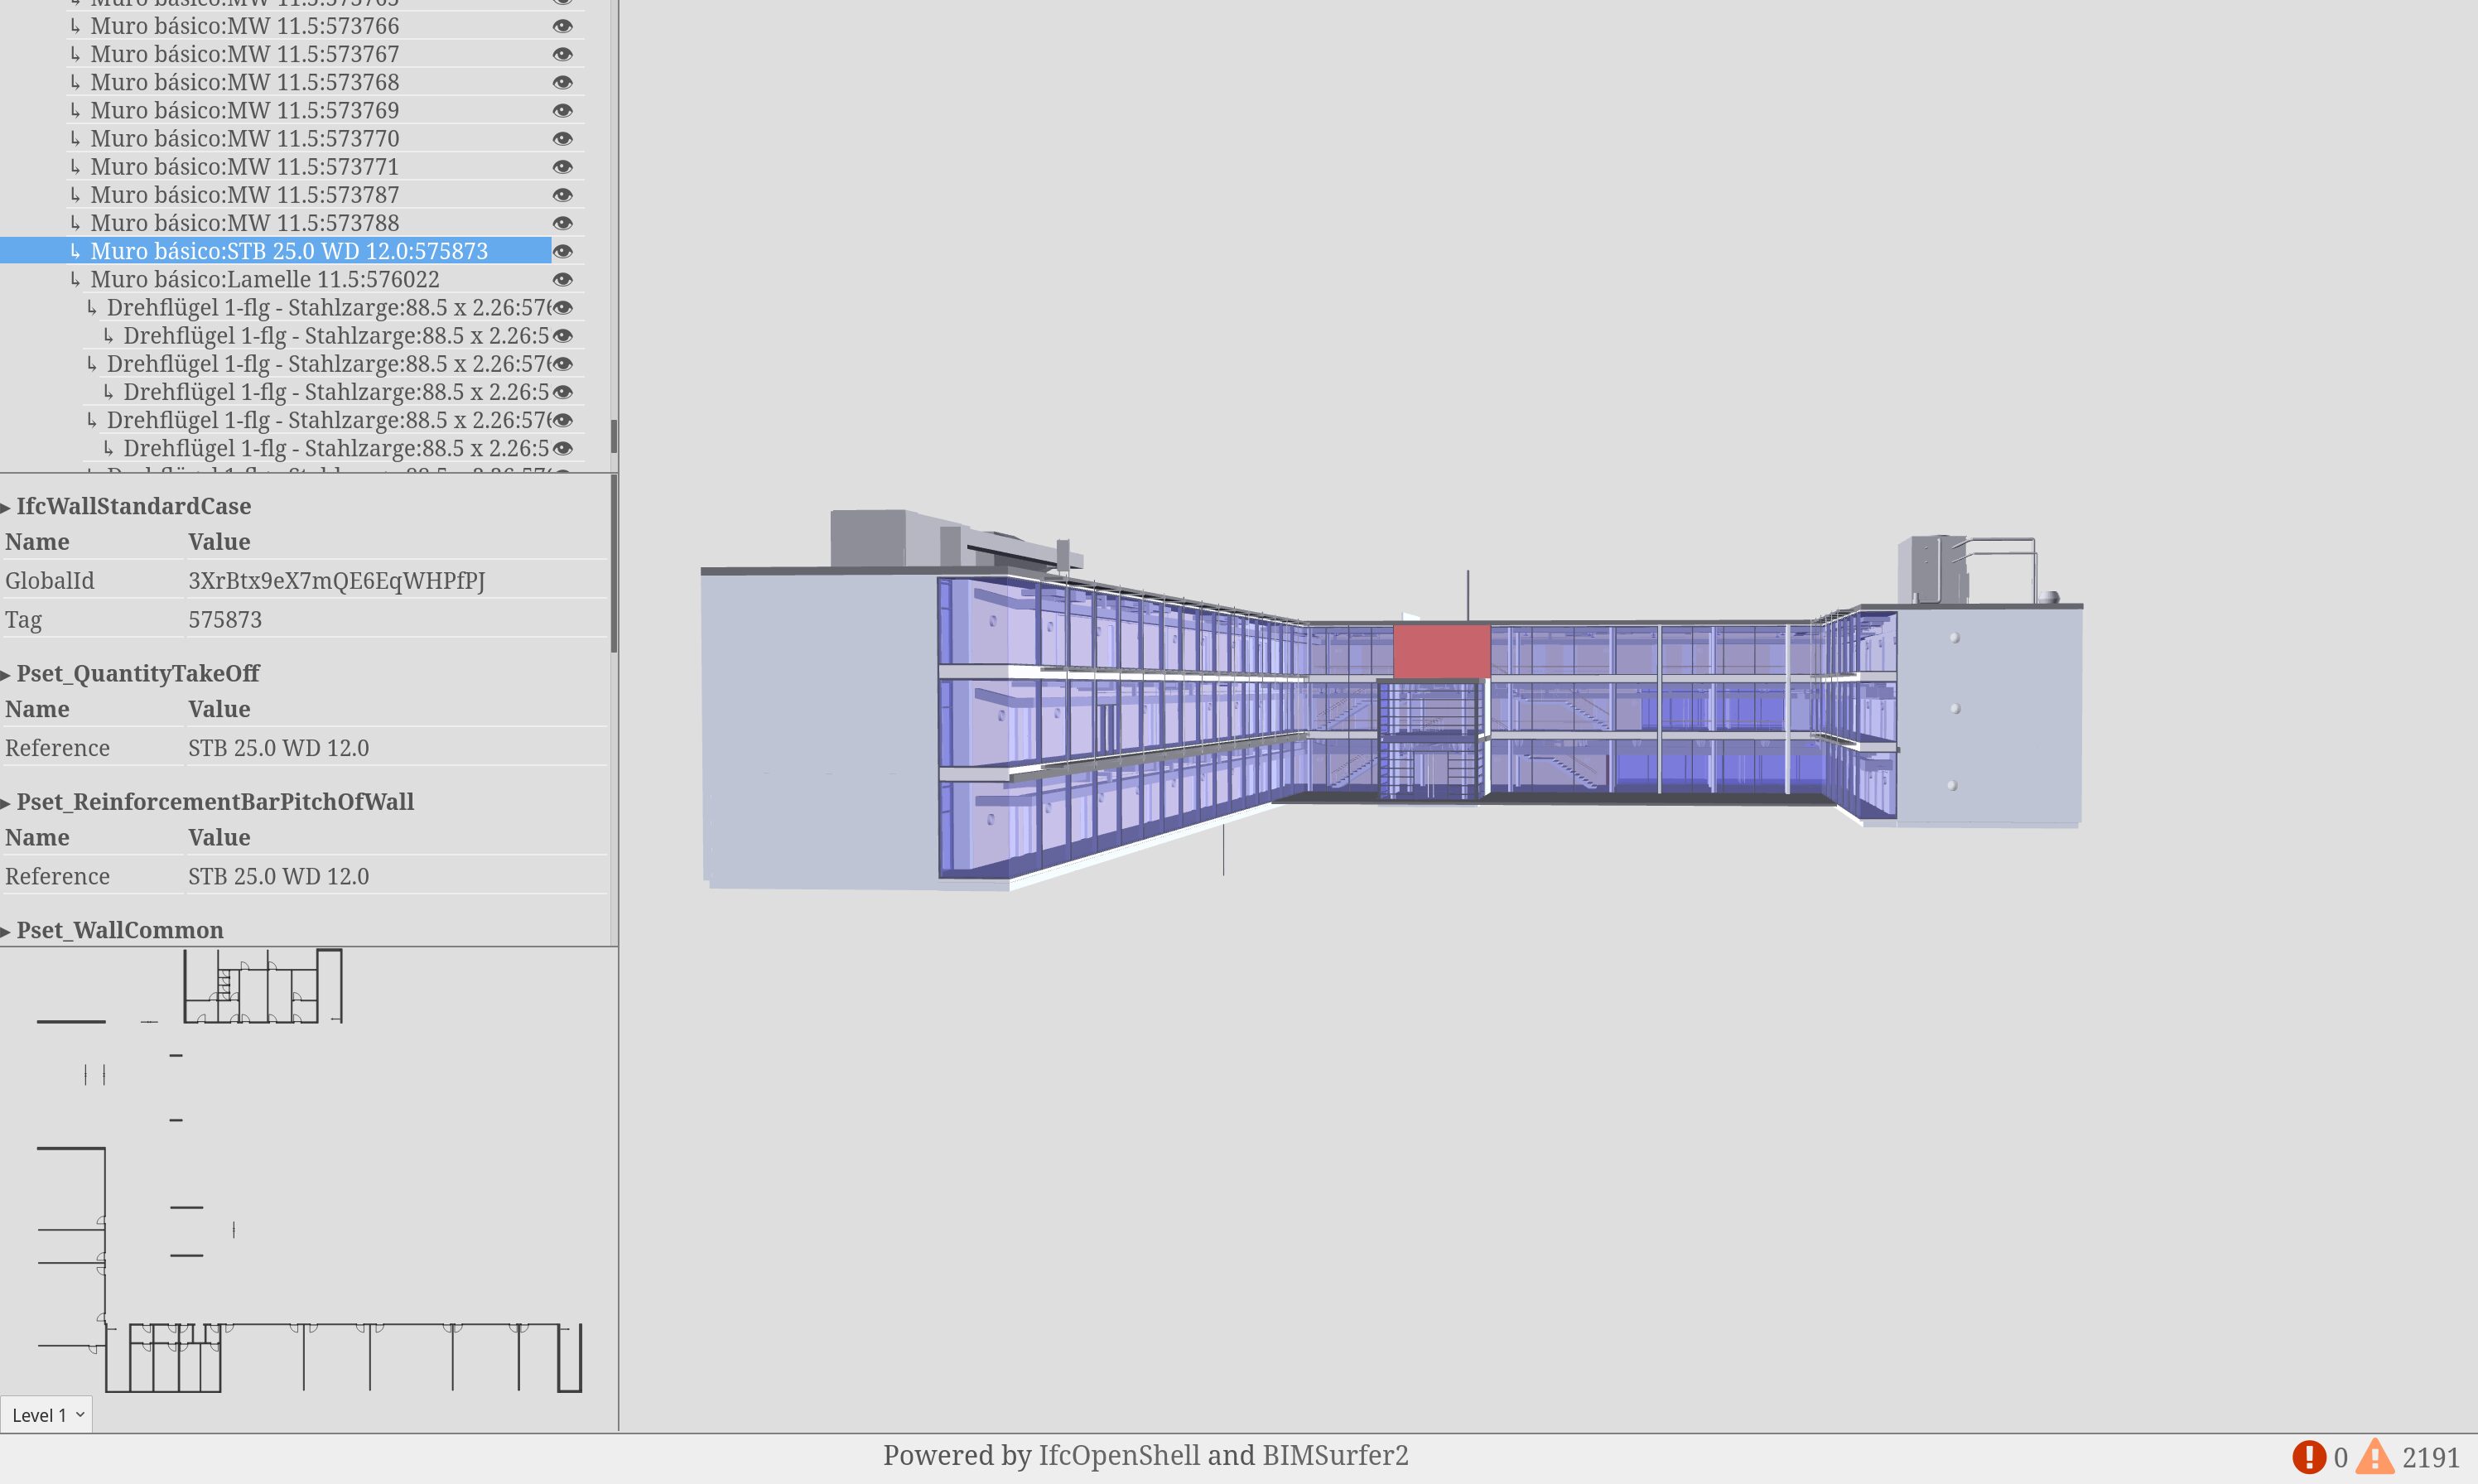Image resolution: width=2478 pixels, height=1484 pixels.
Task: Toggle visibility of Muro básico:MW 11.5:573770
Action: (x=563, y=139)
